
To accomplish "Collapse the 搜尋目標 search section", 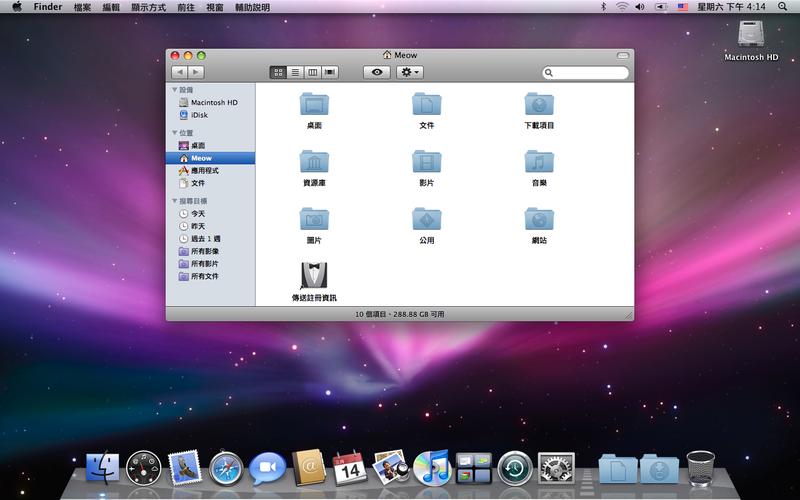I will (174, 201).
